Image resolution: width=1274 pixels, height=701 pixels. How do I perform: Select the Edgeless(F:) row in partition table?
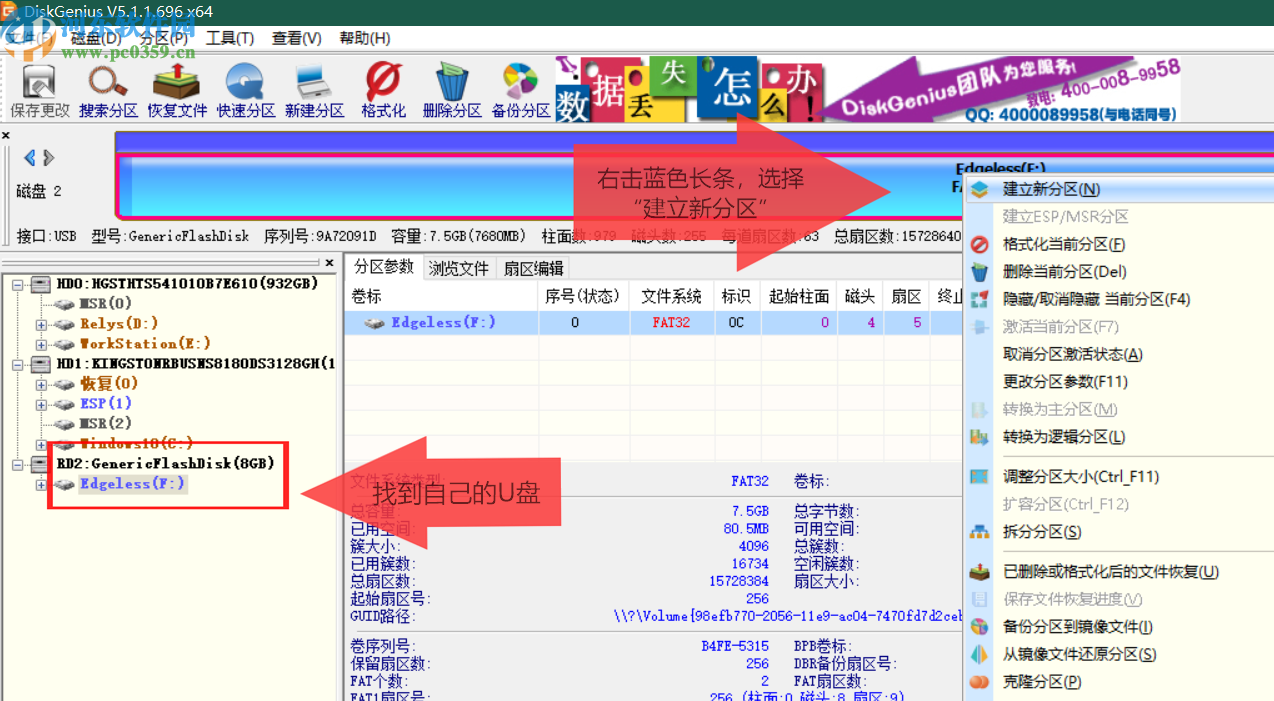[x=653, y=323]
